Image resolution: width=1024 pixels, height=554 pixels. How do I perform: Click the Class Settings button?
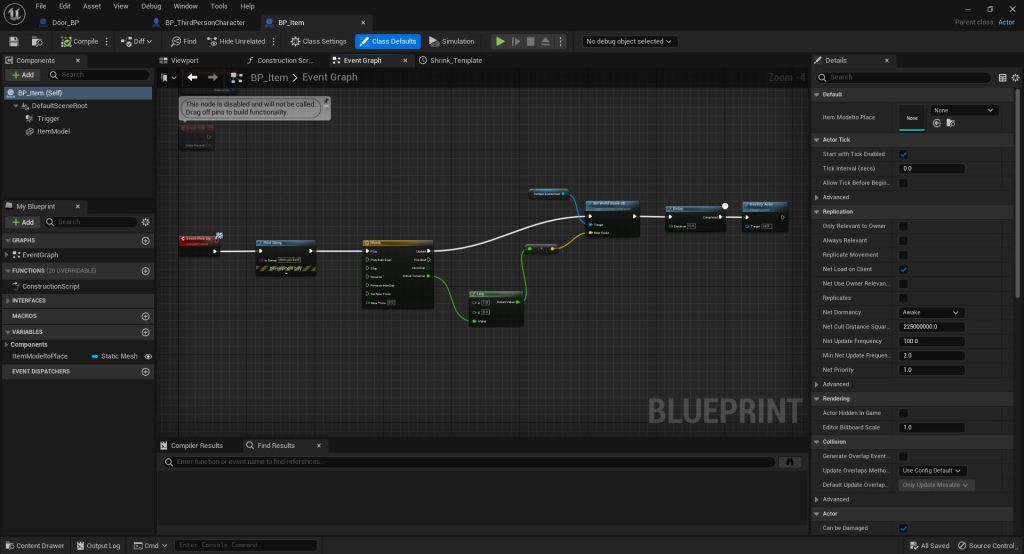pyautogui.click(x=318, y=41)
